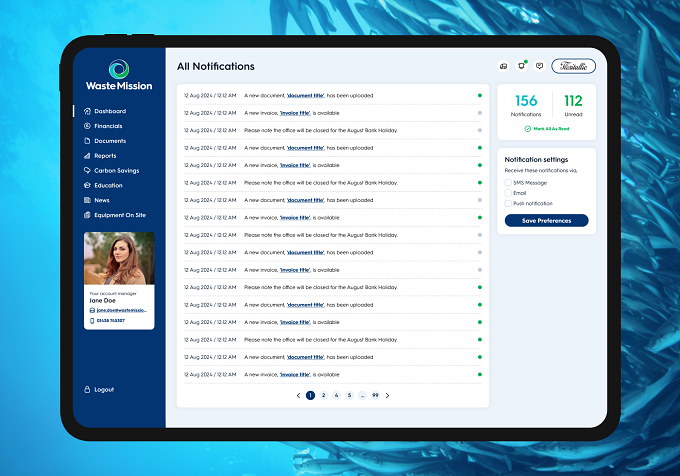Image resolution: width=680 pixels, height=476 pixels.
Task: Open Financials via its coin icon
Action: tap(87, 126)
